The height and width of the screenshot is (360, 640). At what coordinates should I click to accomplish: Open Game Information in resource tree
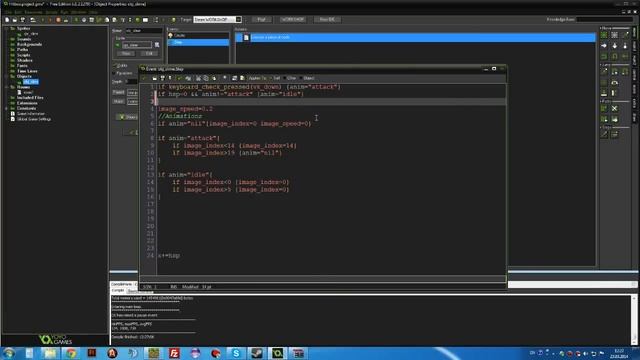pyautogui.click(x=30, y=114)
